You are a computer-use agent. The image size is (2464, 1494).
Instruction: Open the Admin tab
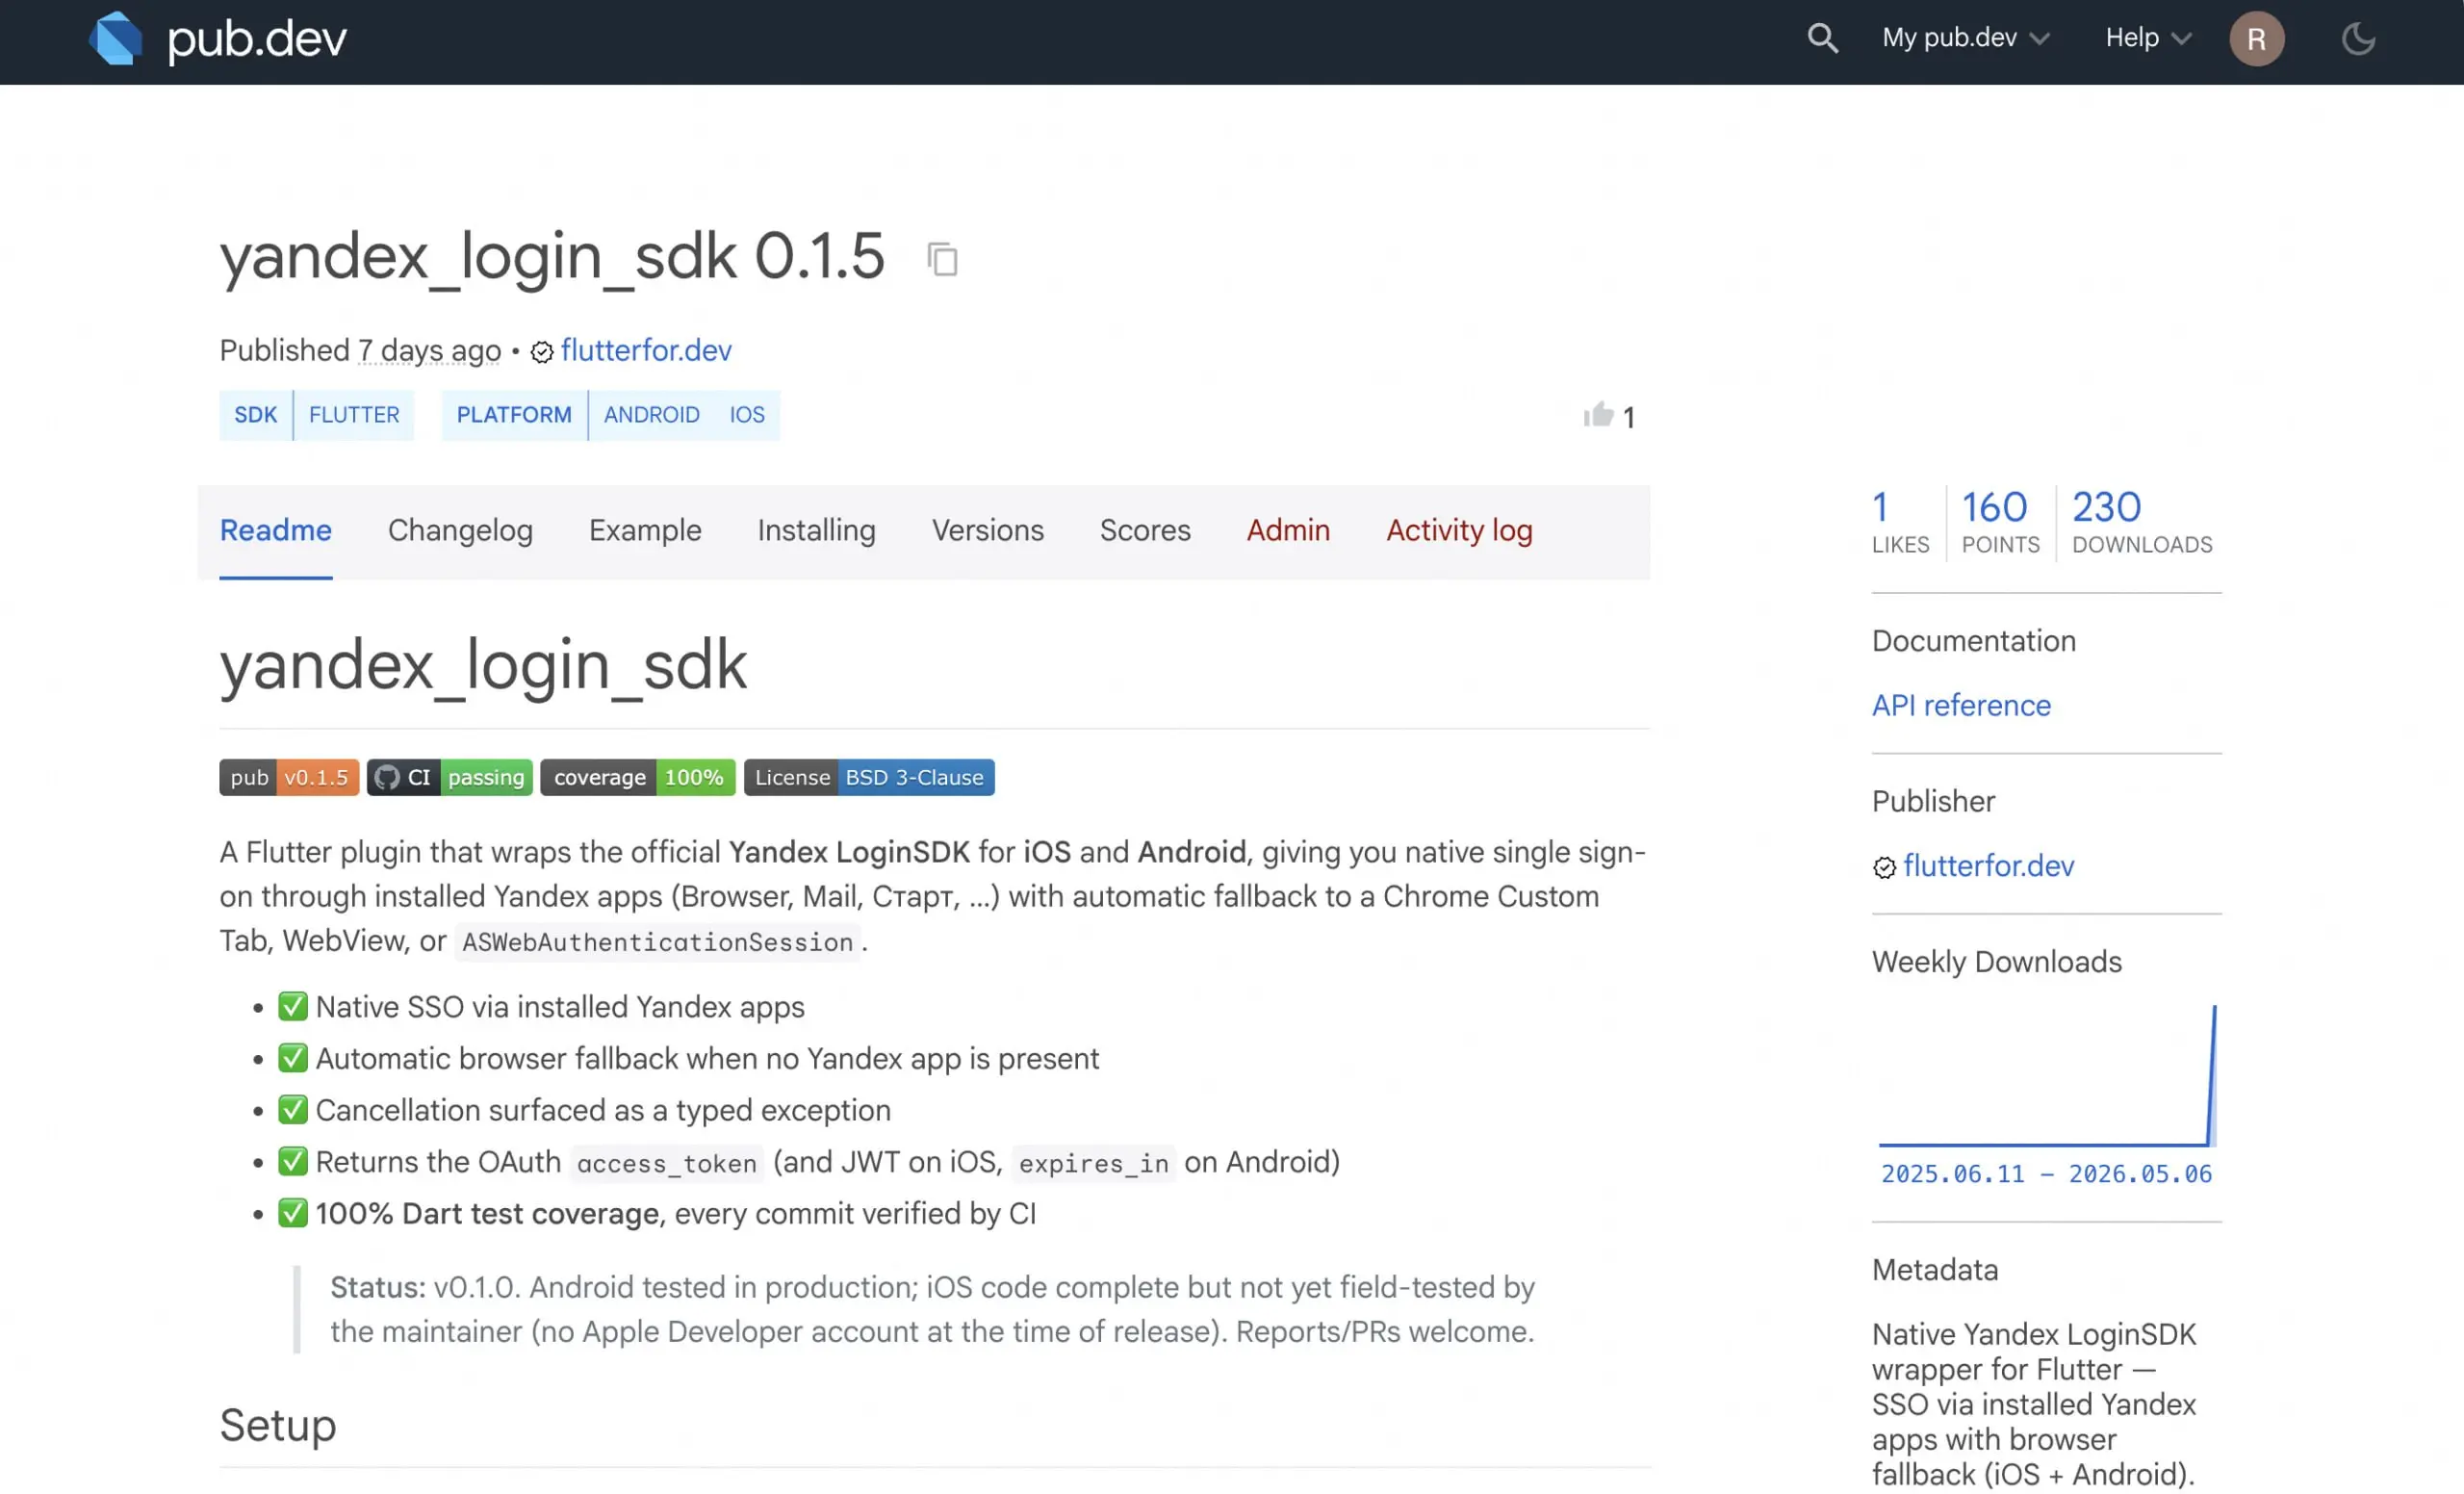point(1288,530)
